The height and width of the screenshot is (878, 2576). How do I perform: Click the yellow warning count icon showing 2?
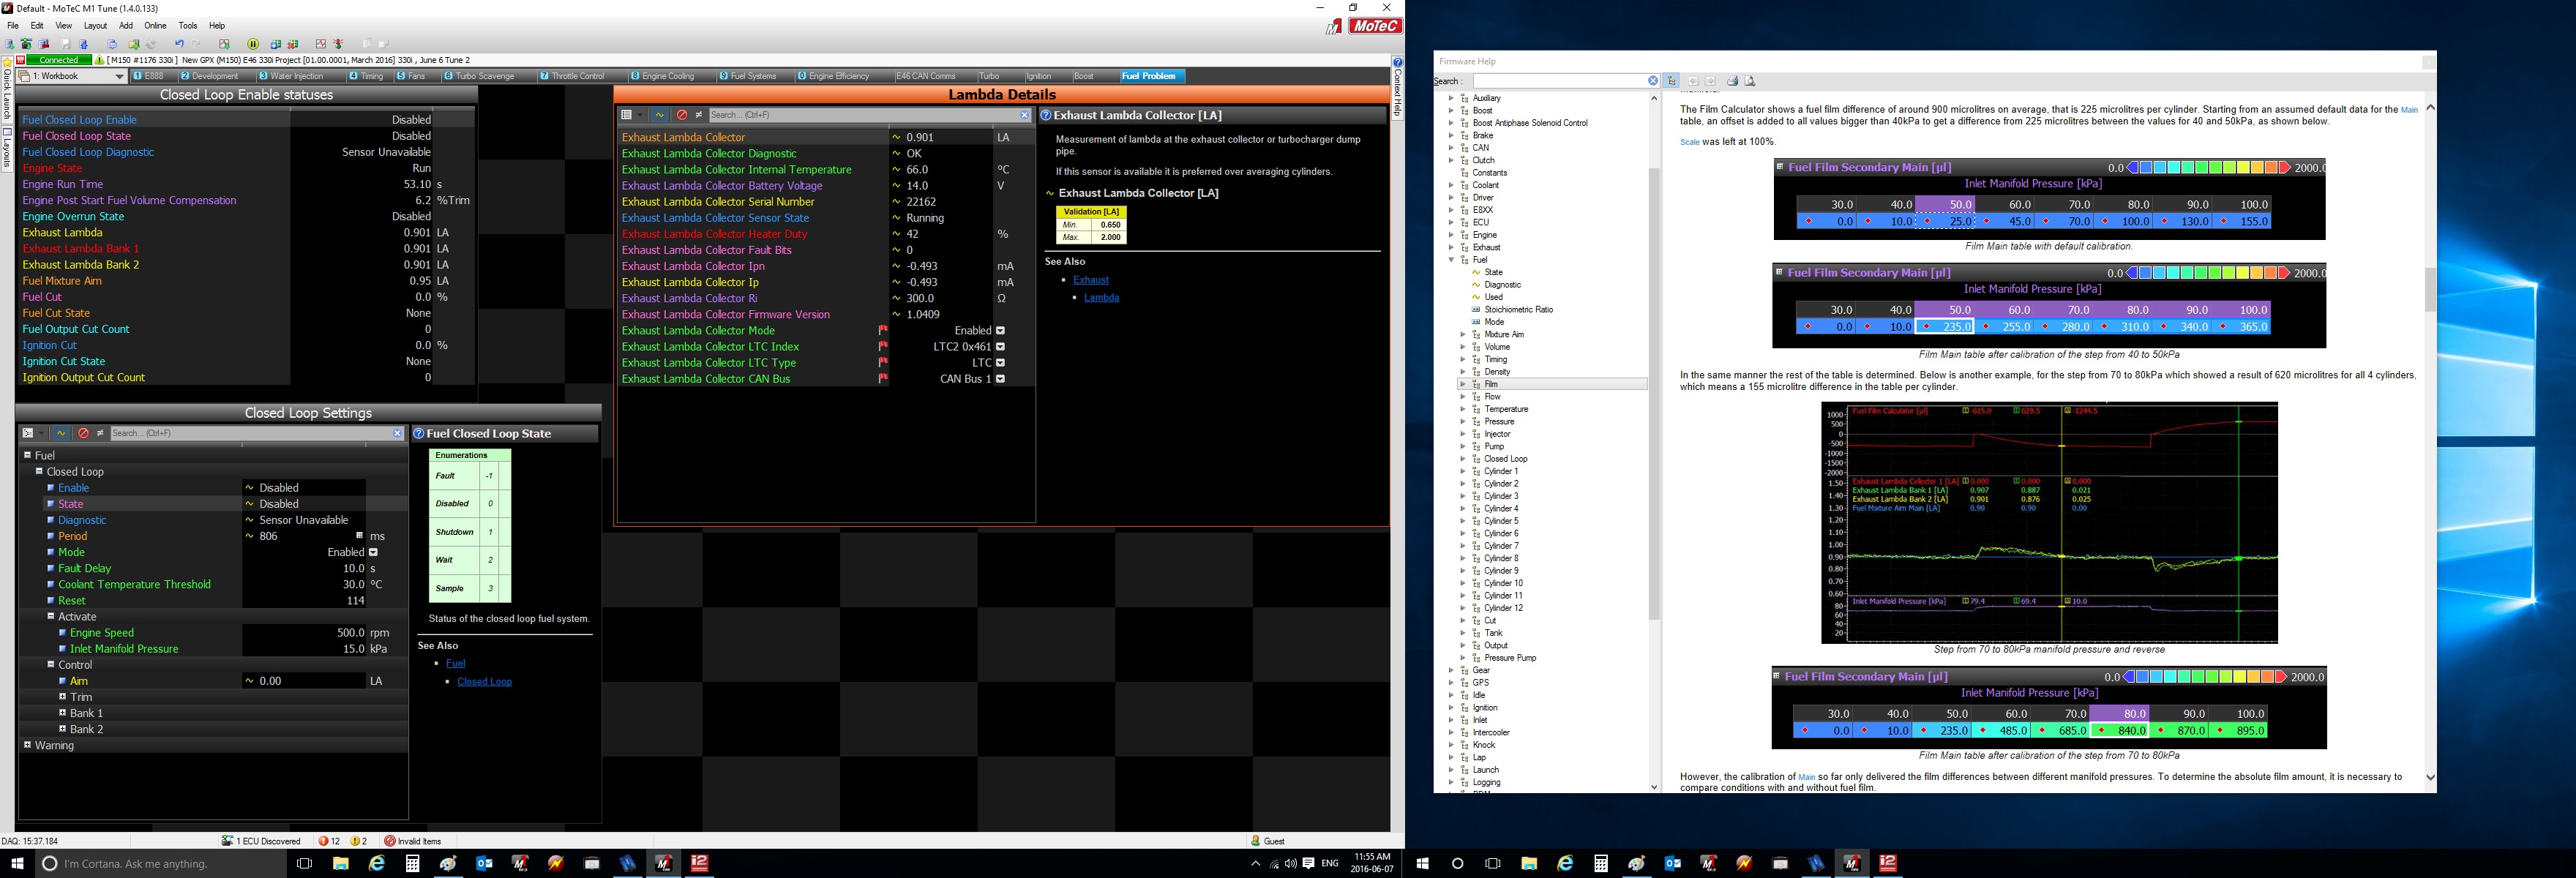click(355, 841)
